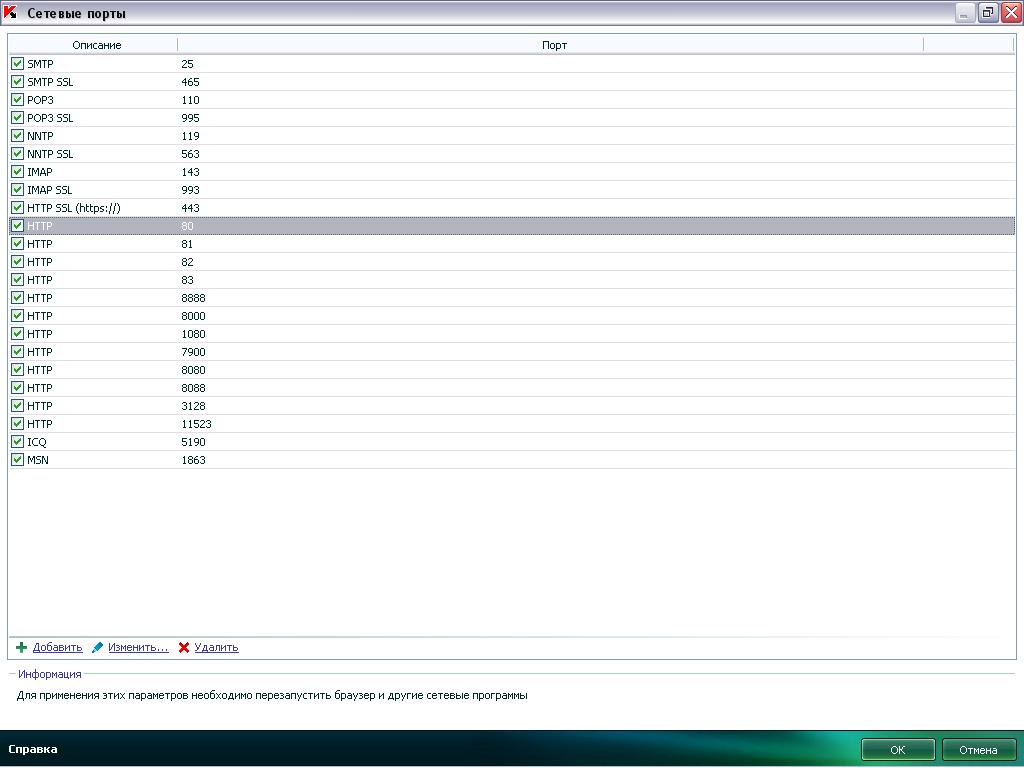Sort by the Порт column header
1024x768 pixels.
coord(554,45)
